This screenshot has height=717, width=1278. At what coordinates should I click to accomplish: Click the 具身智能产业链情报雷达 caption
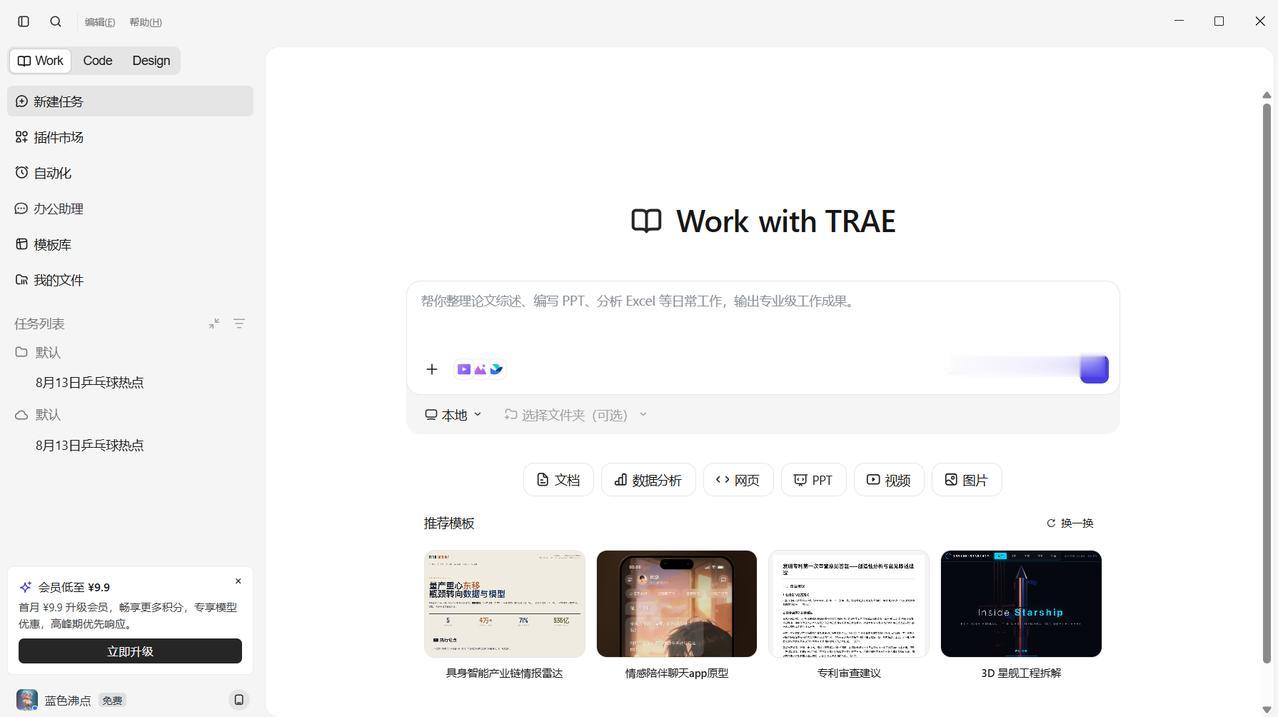505,673
